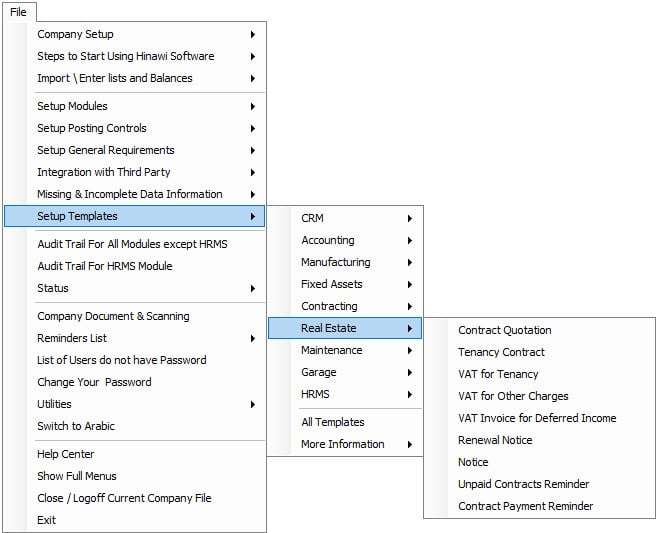
Task: Expand the Utilities submenu arrow
Action: pos(253,404)
